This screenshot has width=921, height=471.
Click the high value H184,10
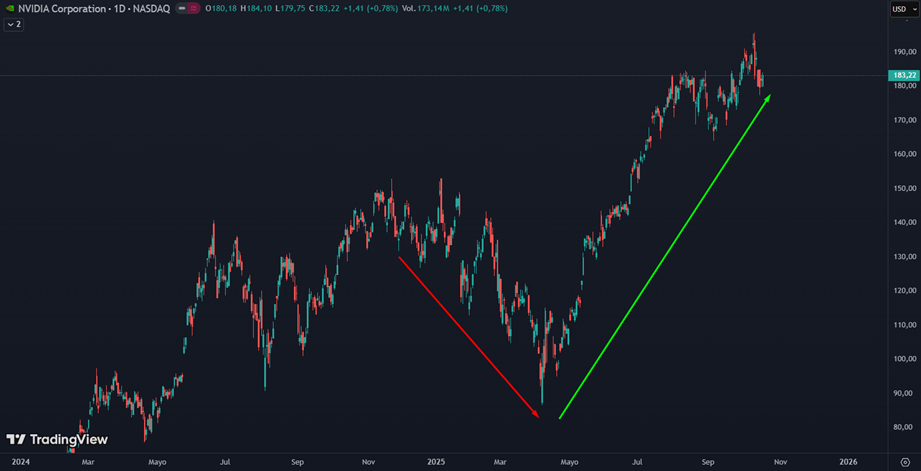(x=256, y=9)
